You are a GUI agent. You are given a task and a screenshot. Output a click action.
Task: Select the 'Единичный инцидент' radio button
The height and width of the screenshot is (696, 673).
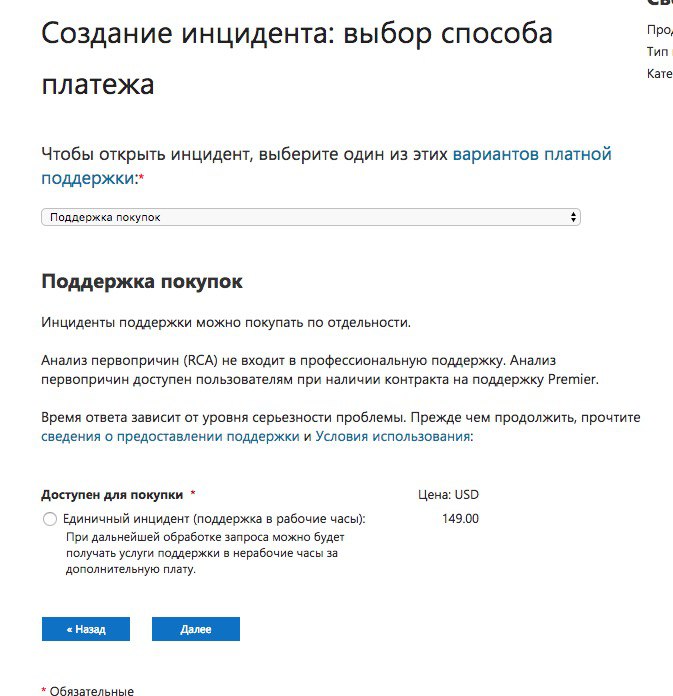click(50, 519)
